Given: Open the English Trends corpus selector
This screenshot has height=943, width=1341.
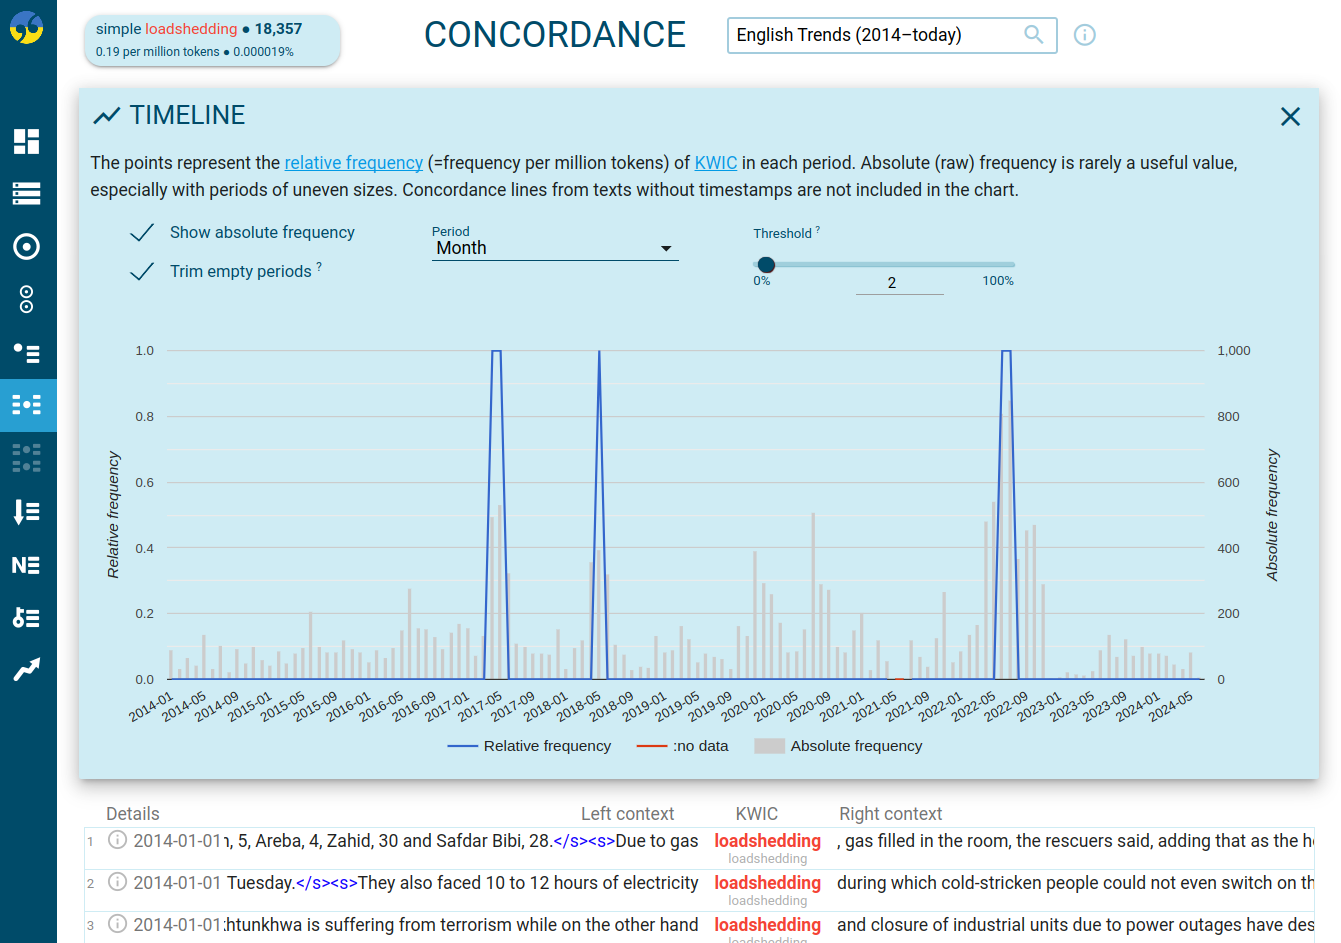Looking at the screenshot, I should [880, 34].
